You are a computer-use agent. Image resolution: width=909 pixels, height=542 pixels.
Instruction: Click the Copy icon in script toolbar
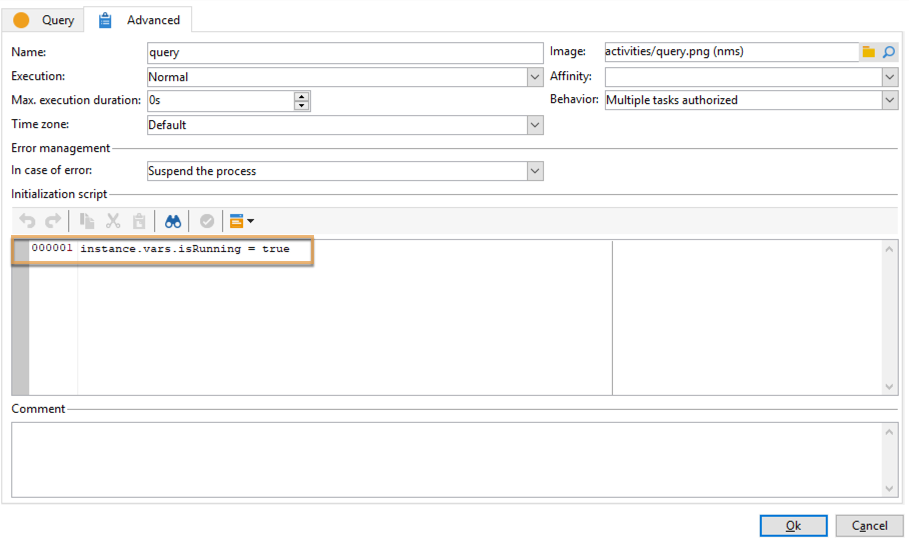point(87,221)
